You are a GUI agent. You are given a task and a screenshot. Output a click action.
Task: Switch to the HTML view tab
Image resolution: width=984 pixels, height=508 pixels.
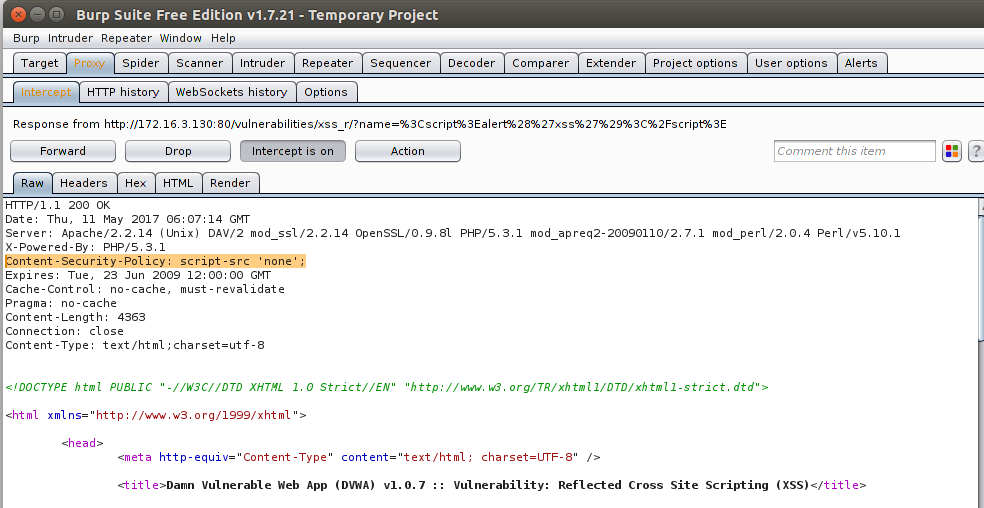point(178,183)
